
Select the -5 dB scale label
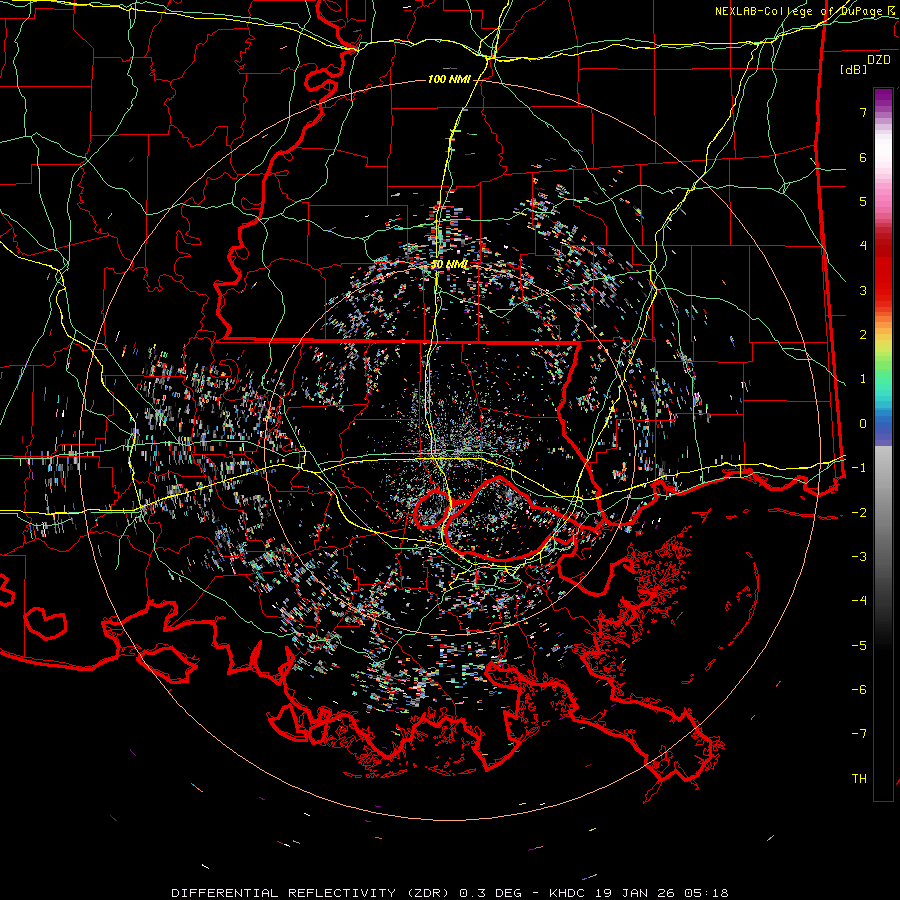click(x=859, y=646)
